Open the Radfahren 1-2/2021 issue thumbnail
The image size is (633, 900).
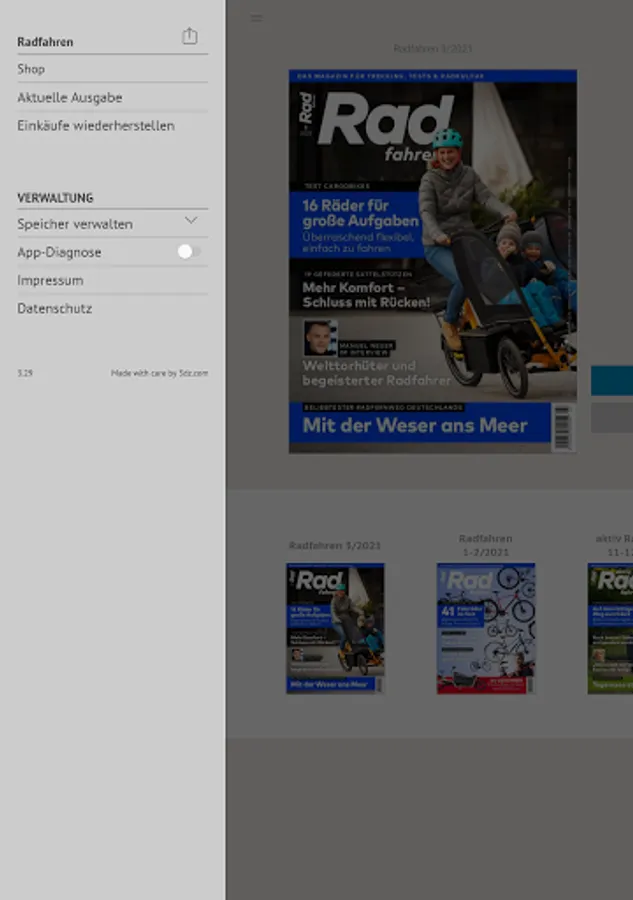pos(486,629)
